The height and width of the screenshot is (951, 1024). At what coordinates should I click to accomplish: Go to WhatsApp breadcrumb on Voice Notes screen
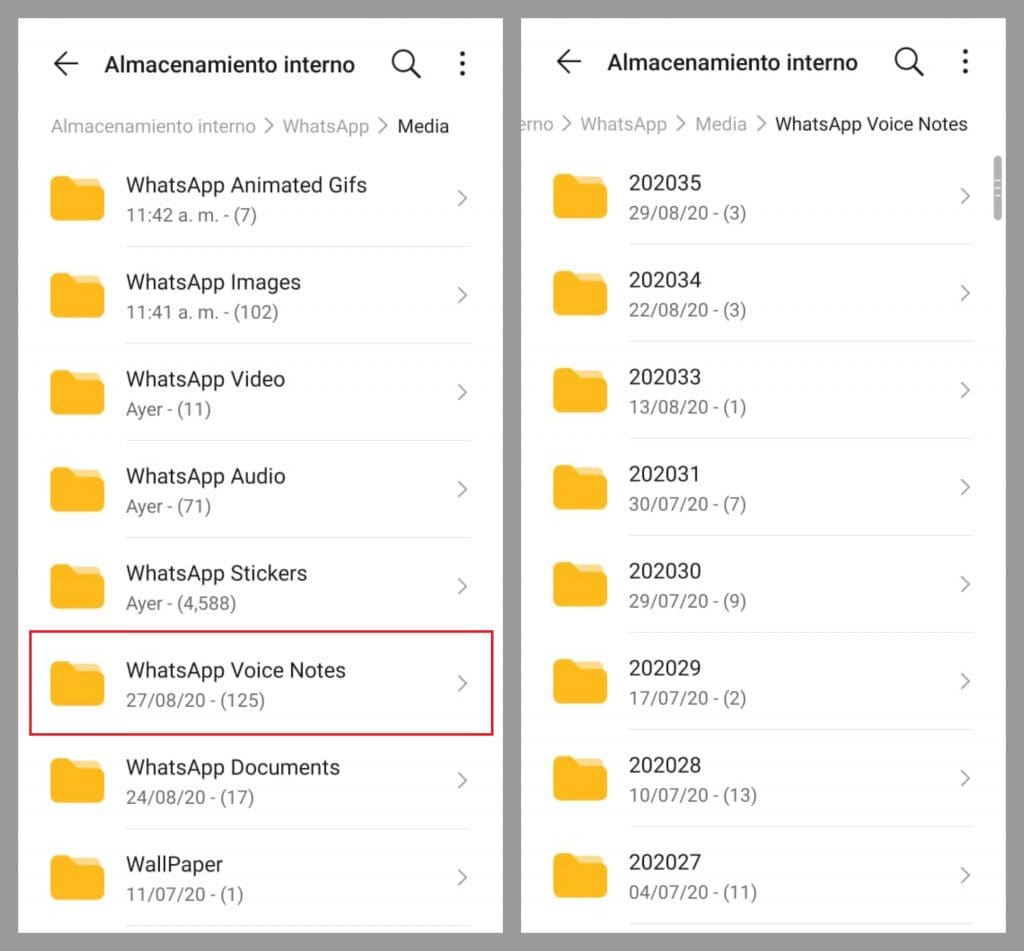[624, 124]
